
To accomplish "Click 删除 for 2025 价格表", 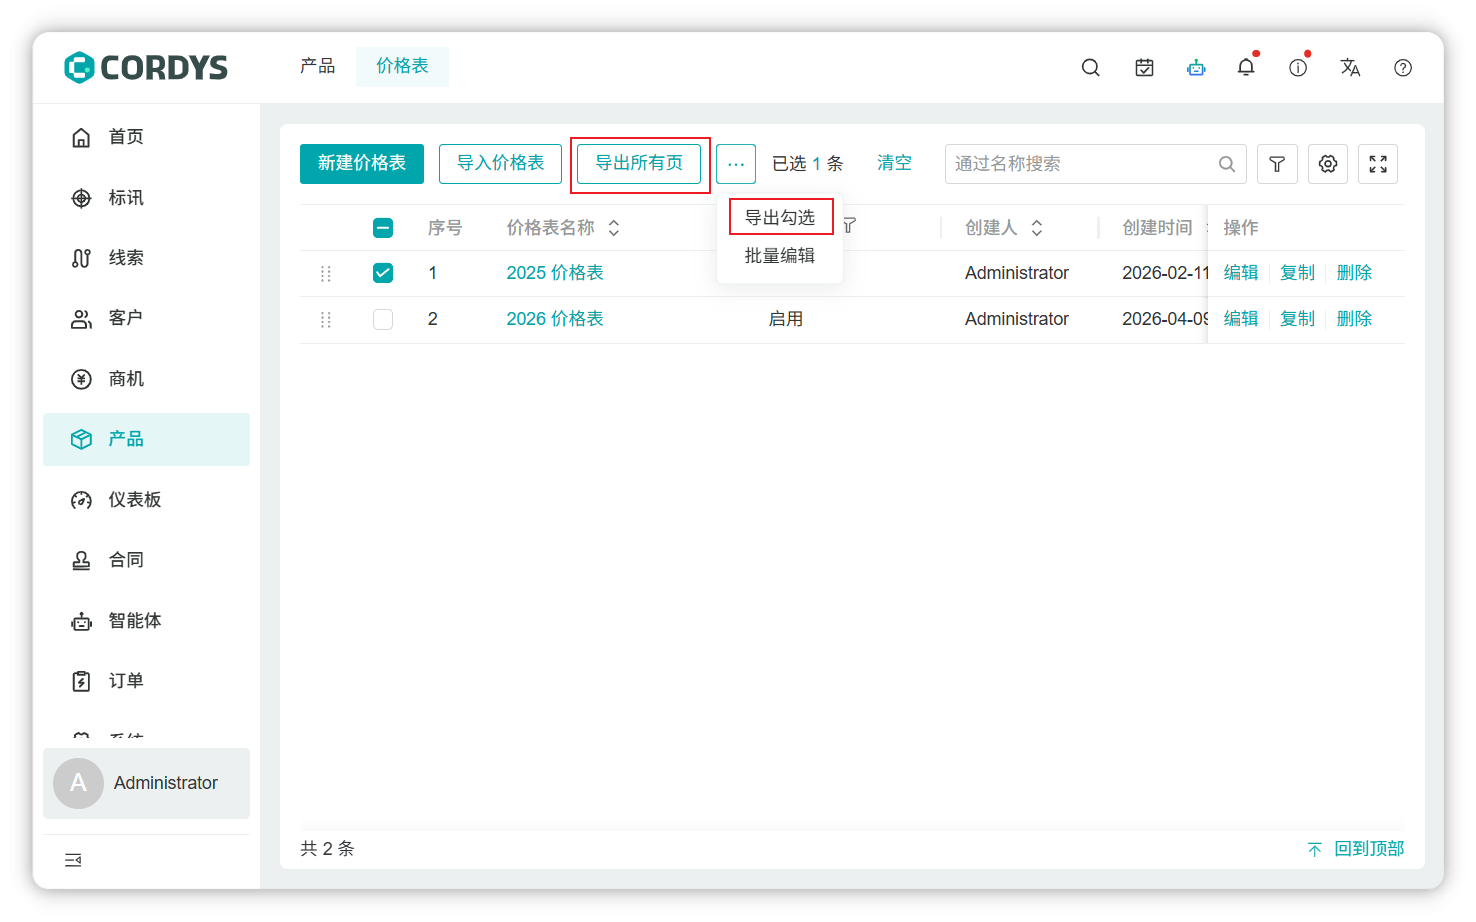I will pos(1355,273).
